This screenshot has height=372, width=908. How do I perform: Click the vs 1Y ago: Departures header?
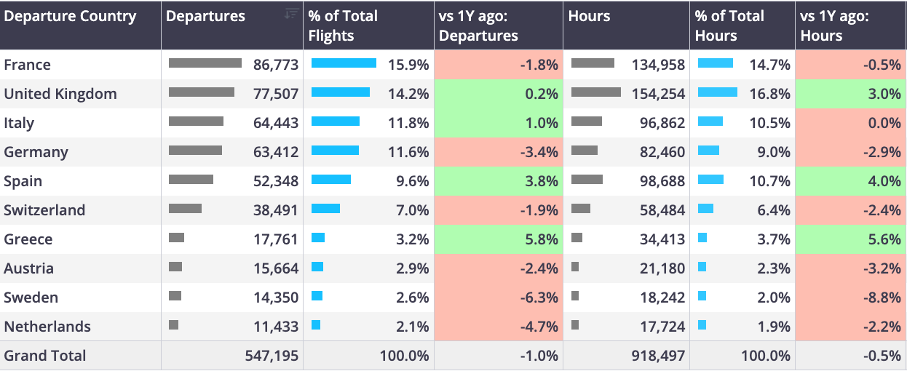point(499,25)
